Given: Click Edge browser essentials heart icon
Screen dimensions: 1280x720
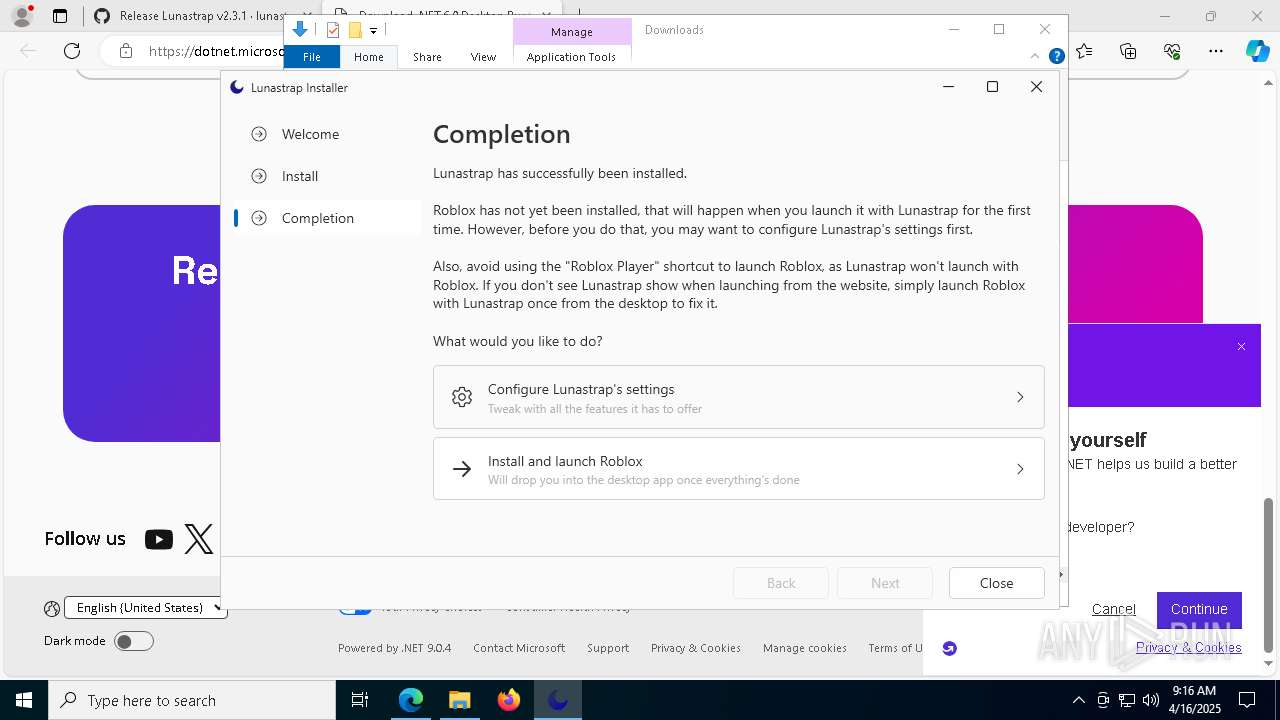Looking at the screenshot, I should [x=1172, y=51].
